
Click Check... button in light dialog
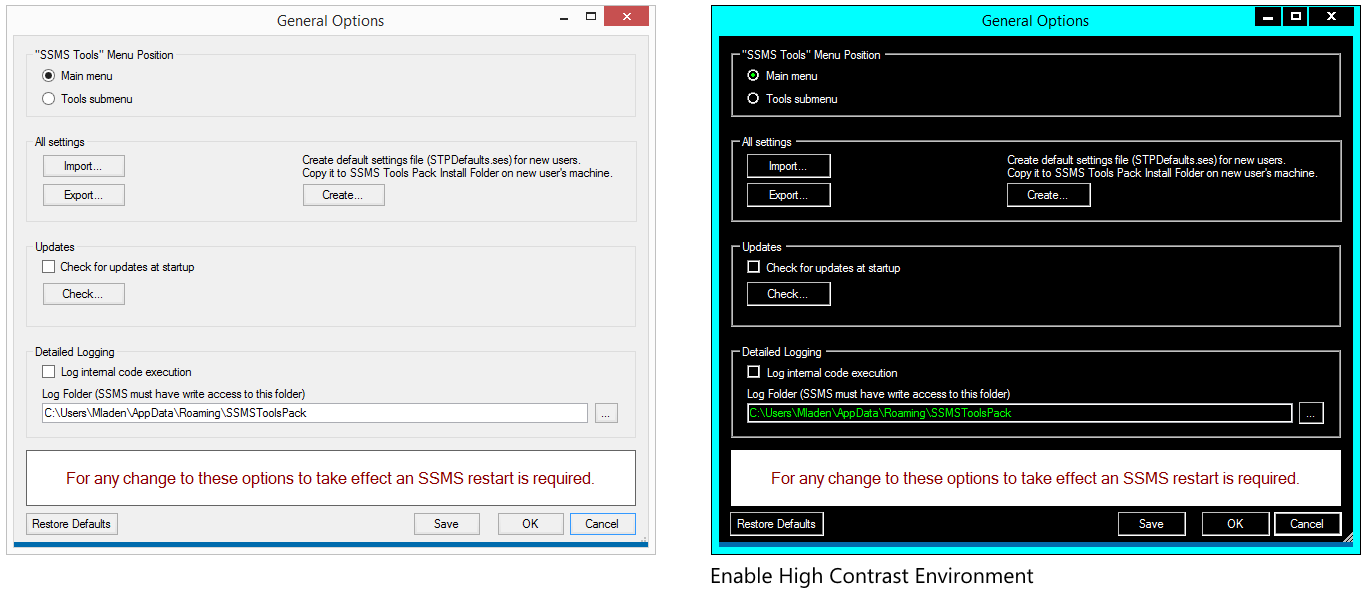[x=84, y=294]
